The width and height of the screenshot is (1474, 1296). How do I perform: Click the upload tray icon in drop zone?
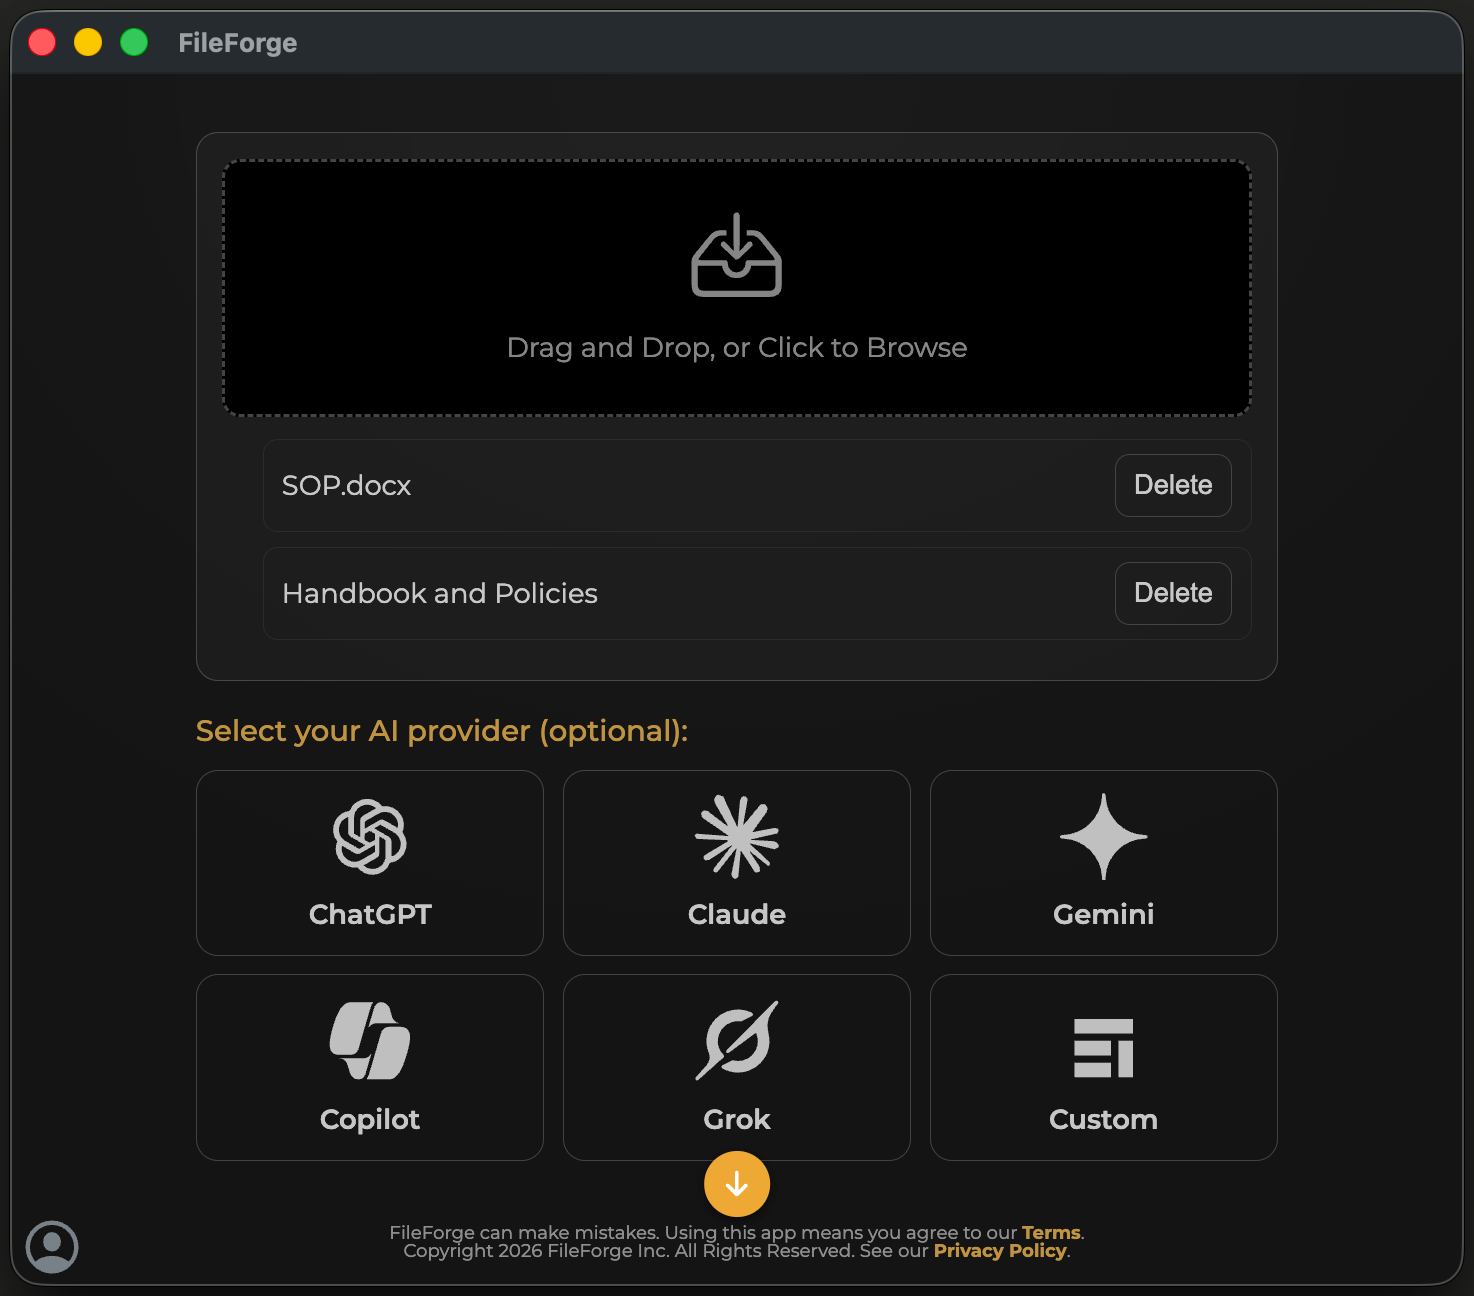click(x=736, y=255)
